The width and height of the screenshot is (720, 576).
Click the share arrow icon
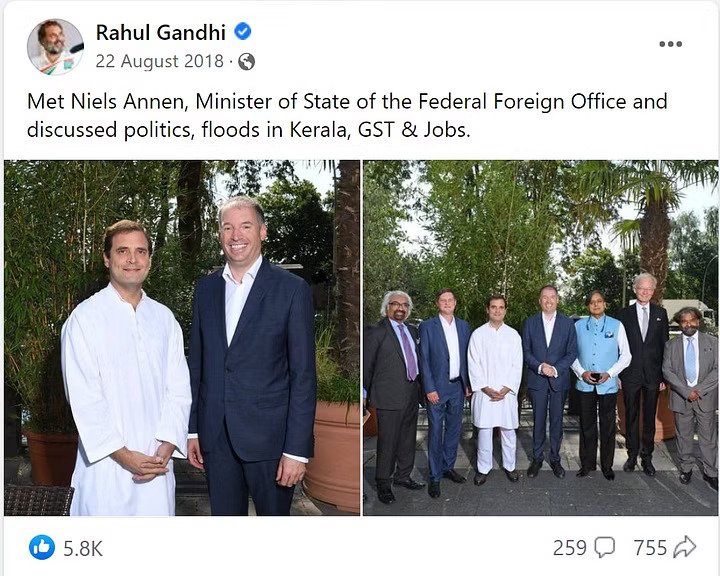tap(685, 548)
